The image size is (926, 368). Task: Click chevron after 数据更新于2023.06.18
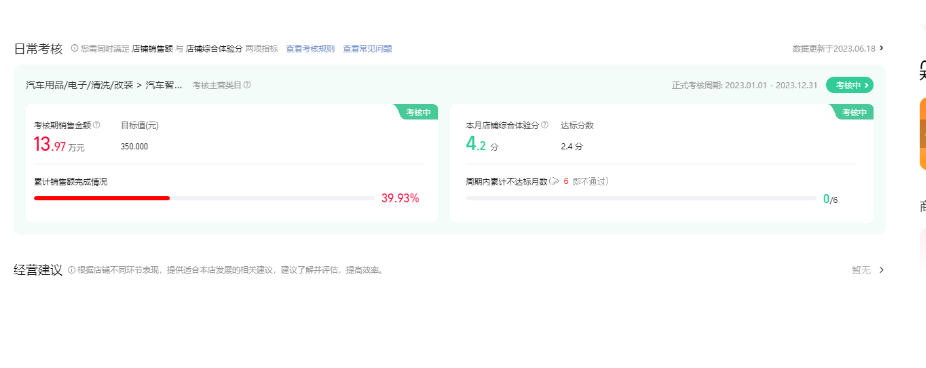click(882, 48)
